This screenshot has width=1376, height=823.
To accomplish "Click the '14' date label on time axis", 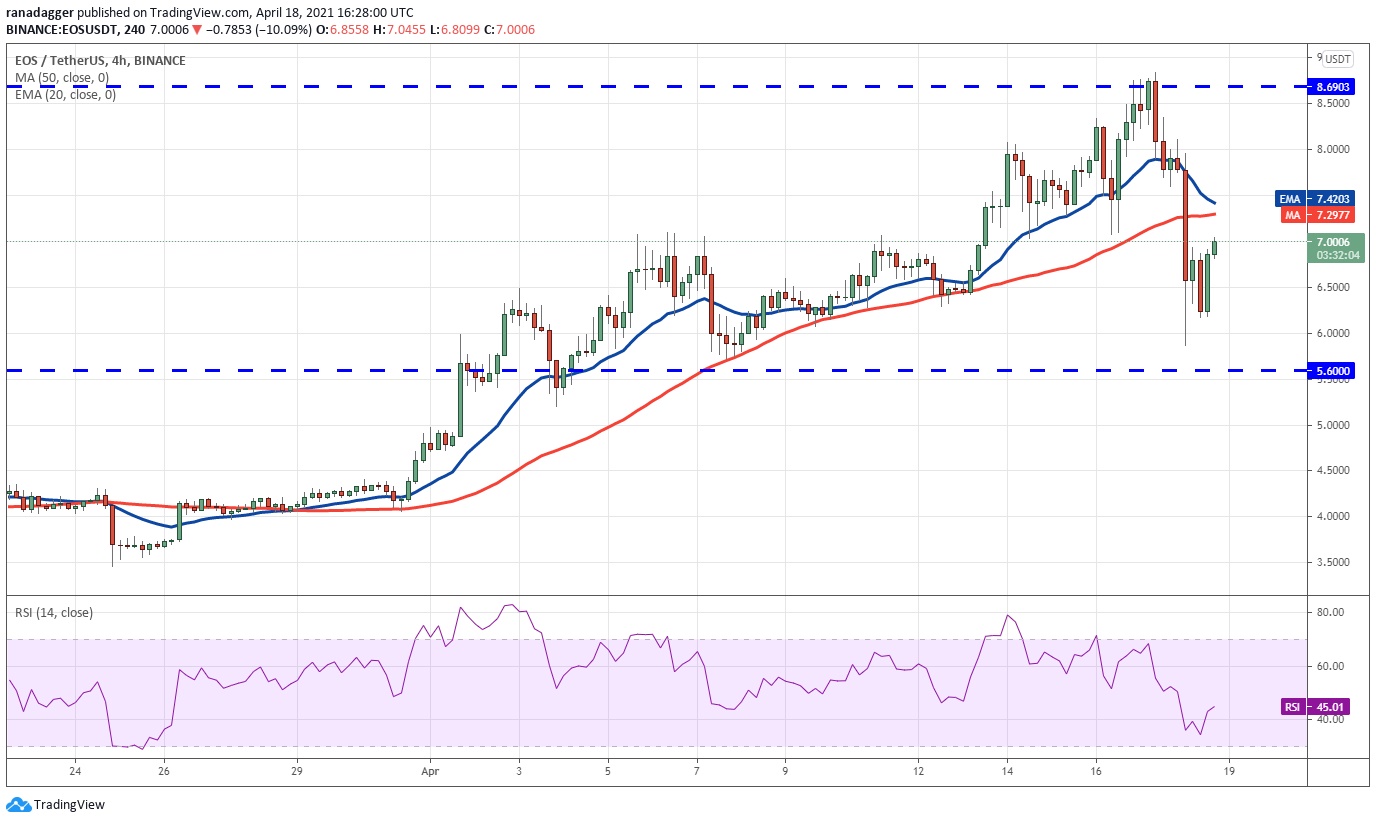I will point(1007,772).
